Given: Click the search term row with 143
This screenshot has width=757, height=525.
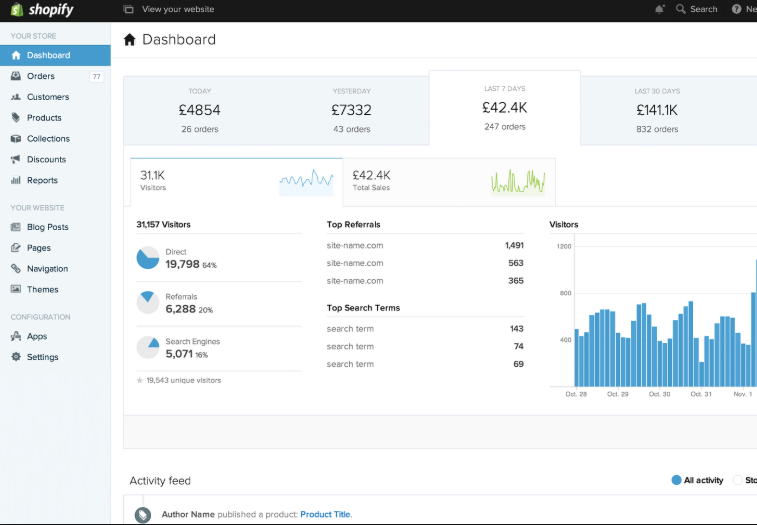Looking at the screenshot, I should point(425,329).
